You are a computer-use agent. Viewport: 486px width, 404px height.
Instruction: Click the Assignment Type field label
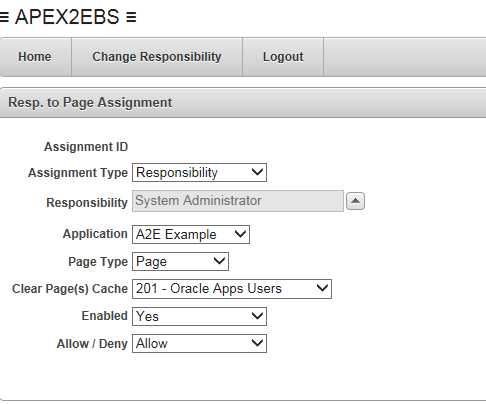[78, 173]
